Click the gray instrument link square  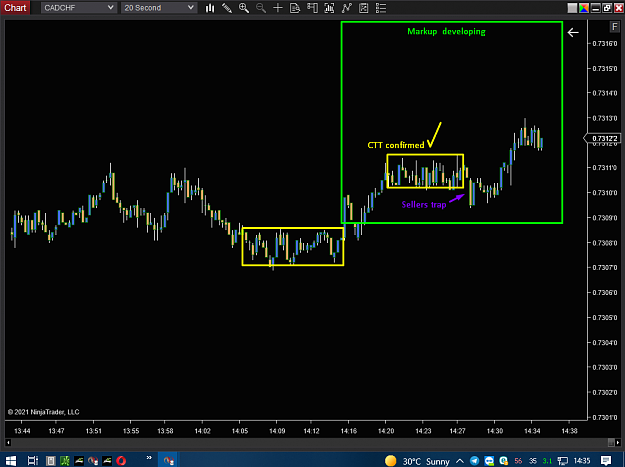click(x=572, y=8)
